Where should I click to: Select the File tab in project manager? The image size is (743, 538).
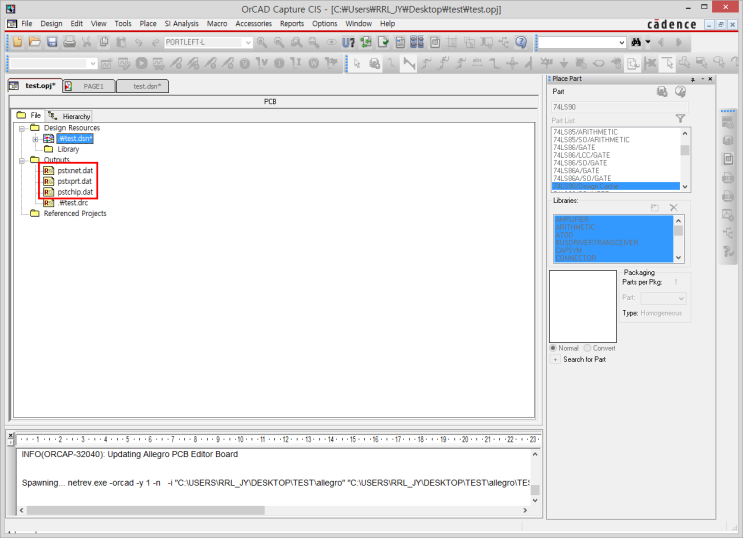click(x=29, y=116)
